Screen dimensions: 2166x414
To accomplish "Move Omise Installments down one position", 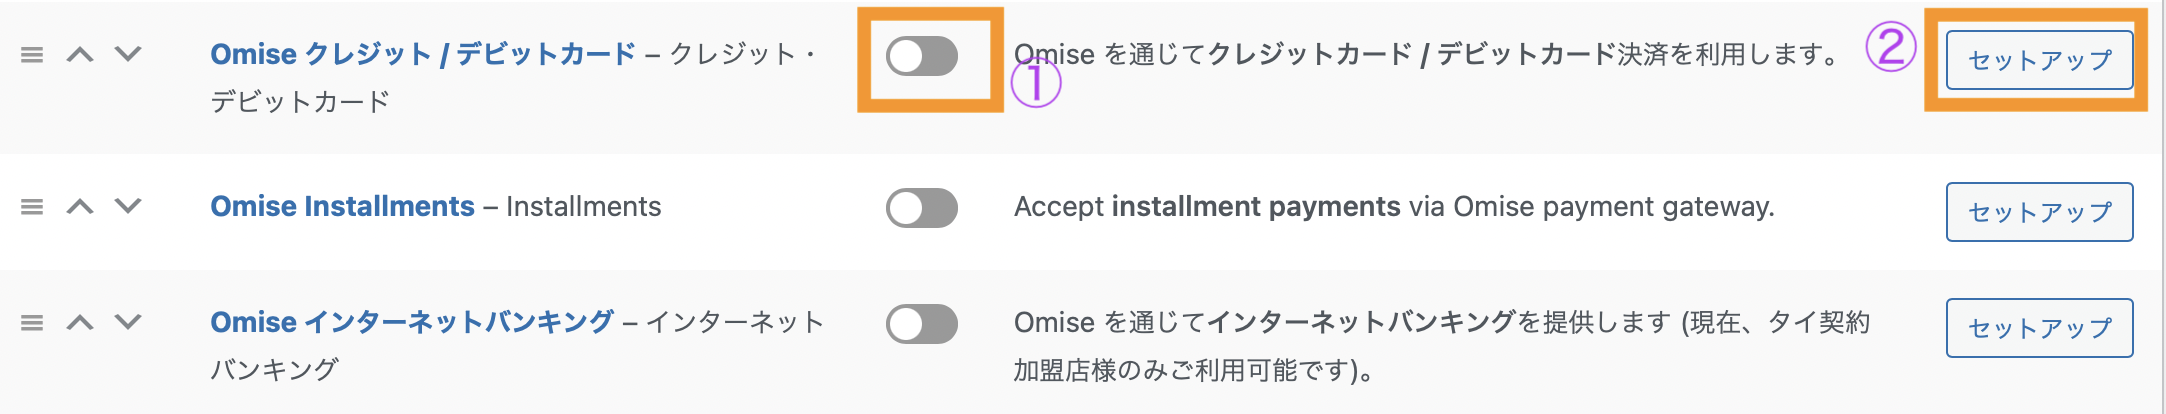I will (x=128, y=206).
